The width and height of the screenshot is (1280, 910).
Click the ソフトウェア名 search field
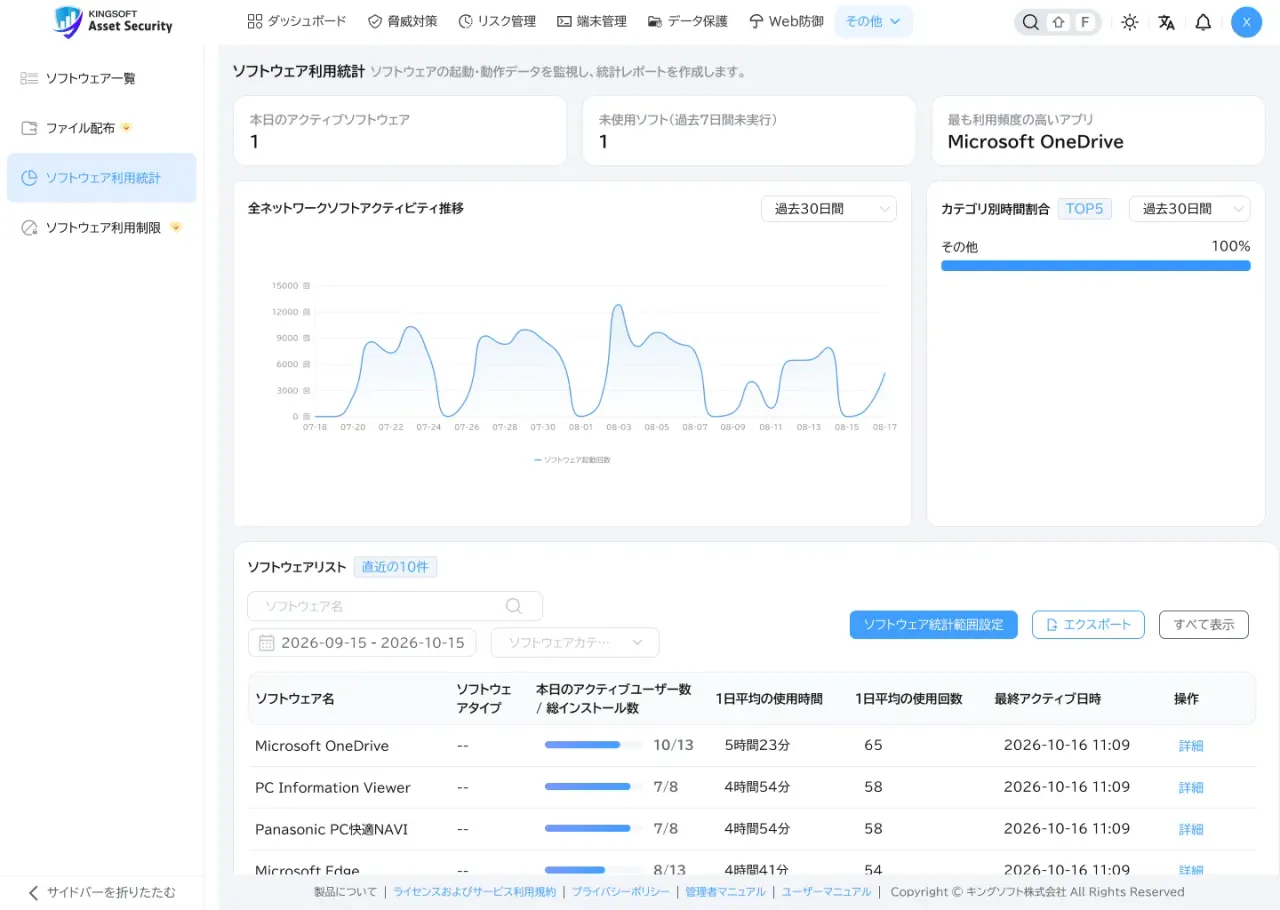(395, 606)
